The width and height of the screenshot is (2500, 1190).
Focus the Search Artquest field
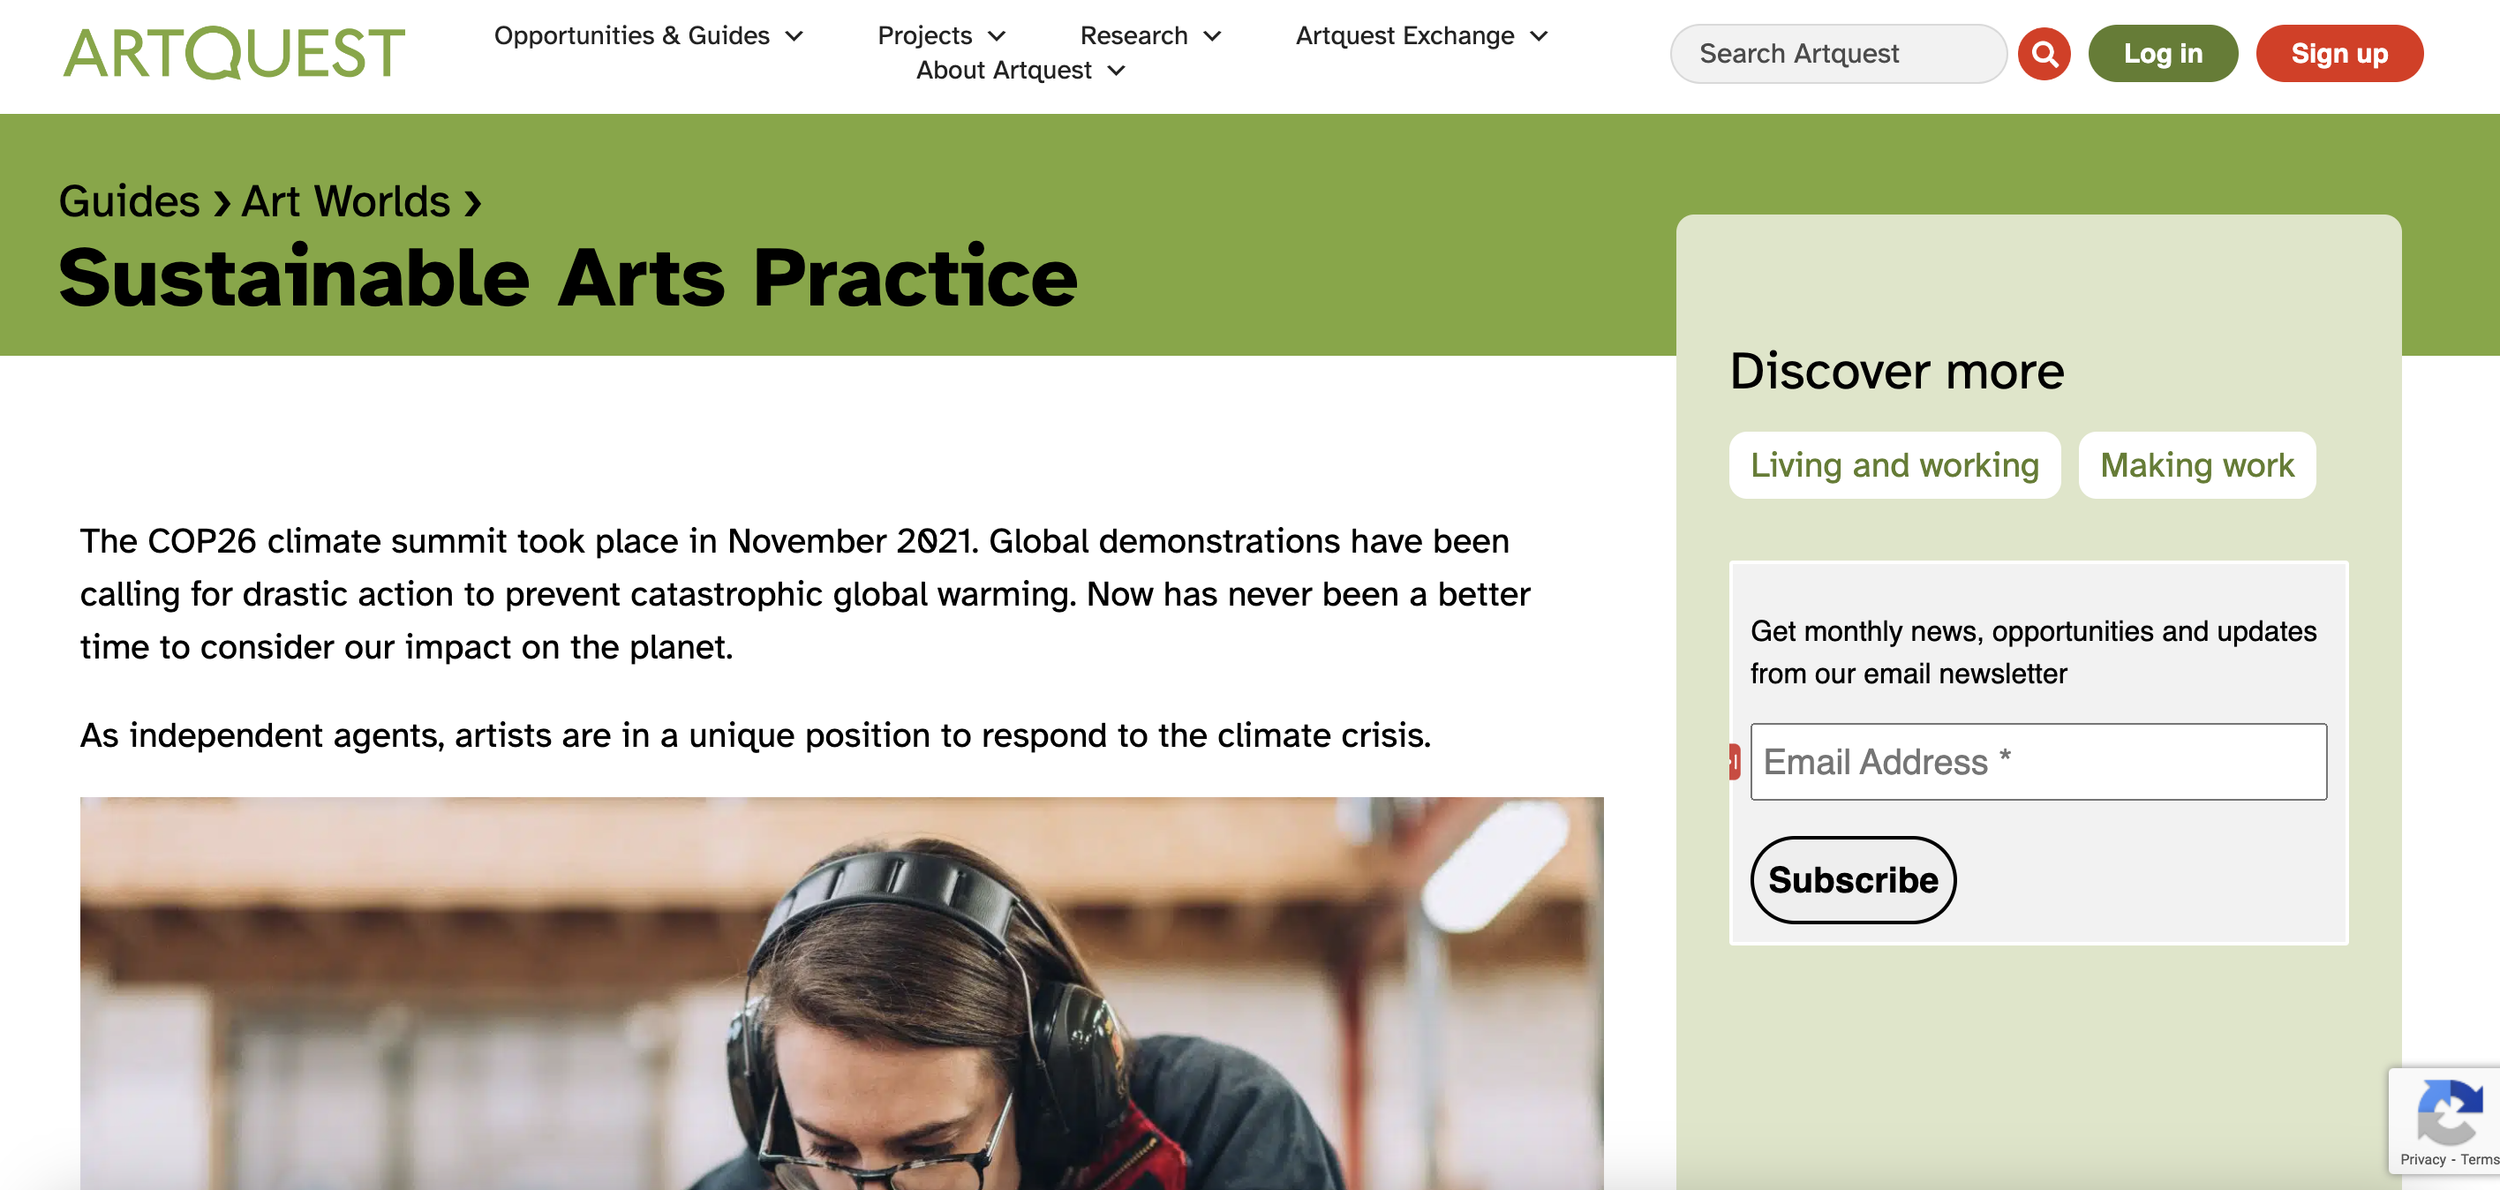tap(1836, 53)
